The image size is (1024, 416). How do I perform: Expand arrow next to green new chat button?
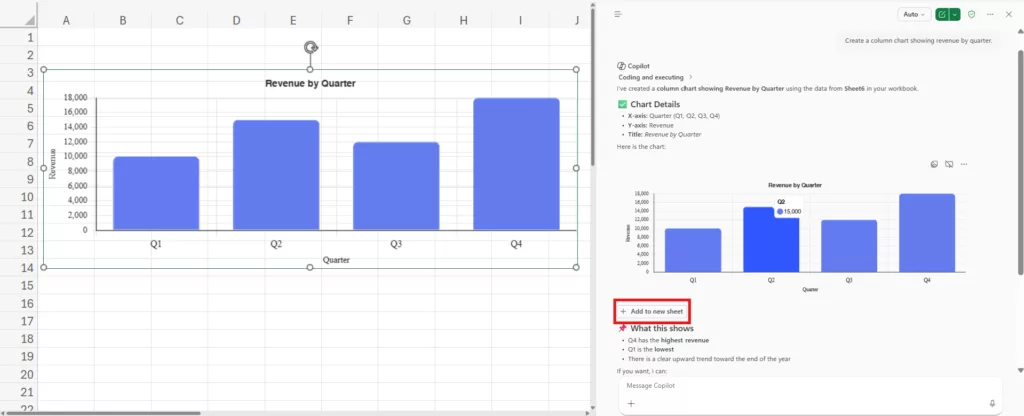coord(954,14)
